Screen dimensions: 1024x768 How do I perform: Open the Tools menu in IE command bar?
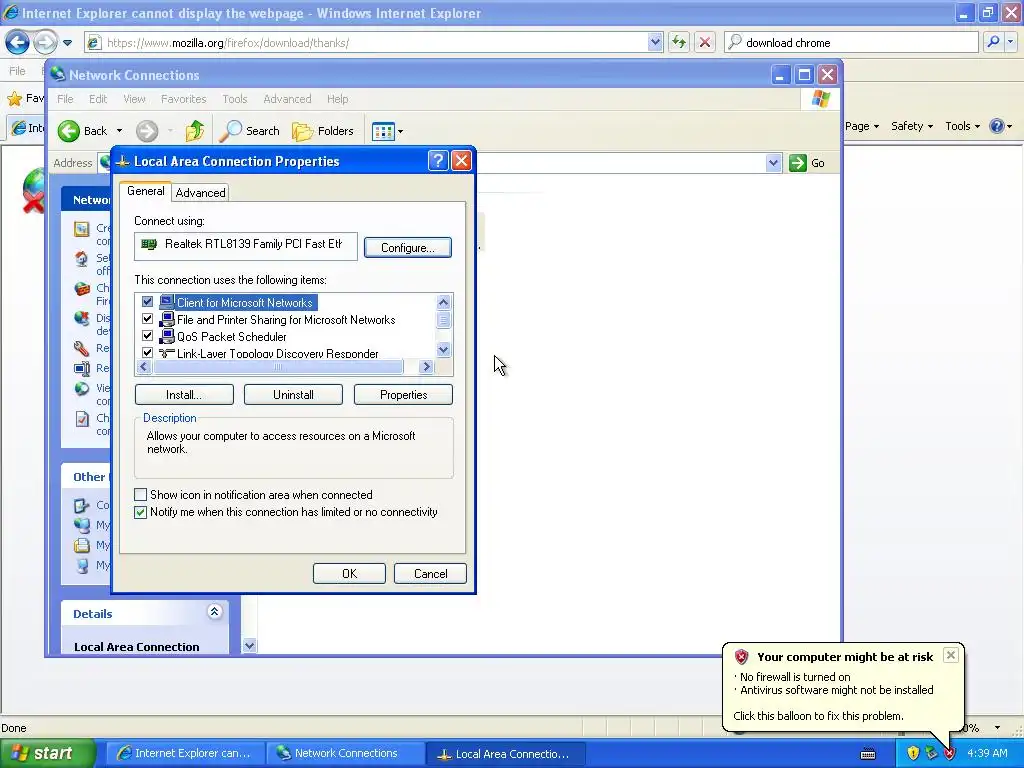[x=962, y=126]
